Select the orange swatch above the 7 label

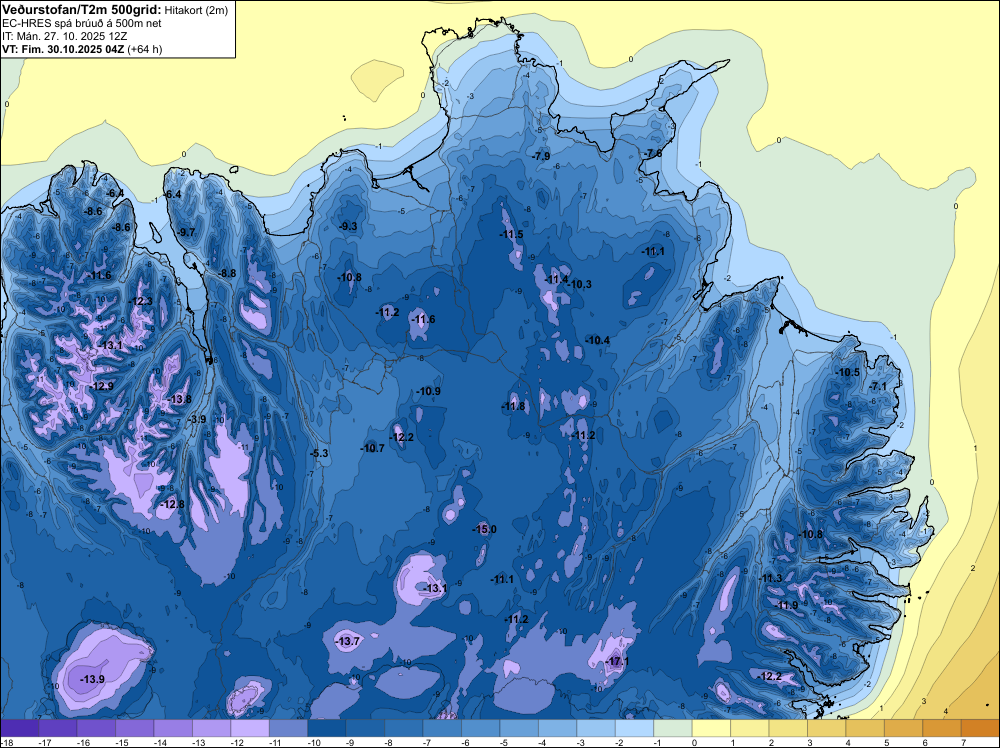[980, 728]
